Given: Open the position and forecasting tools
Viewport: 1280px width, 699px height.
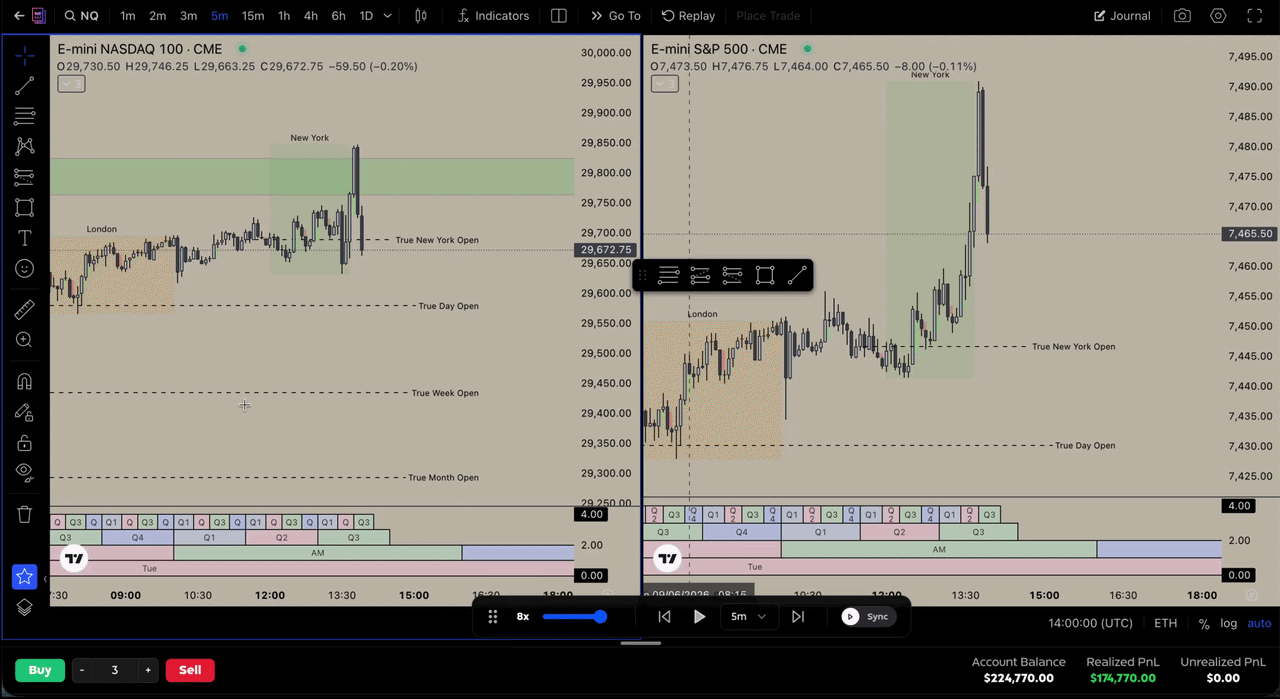Looking at the screenshot, I should 25,177.
